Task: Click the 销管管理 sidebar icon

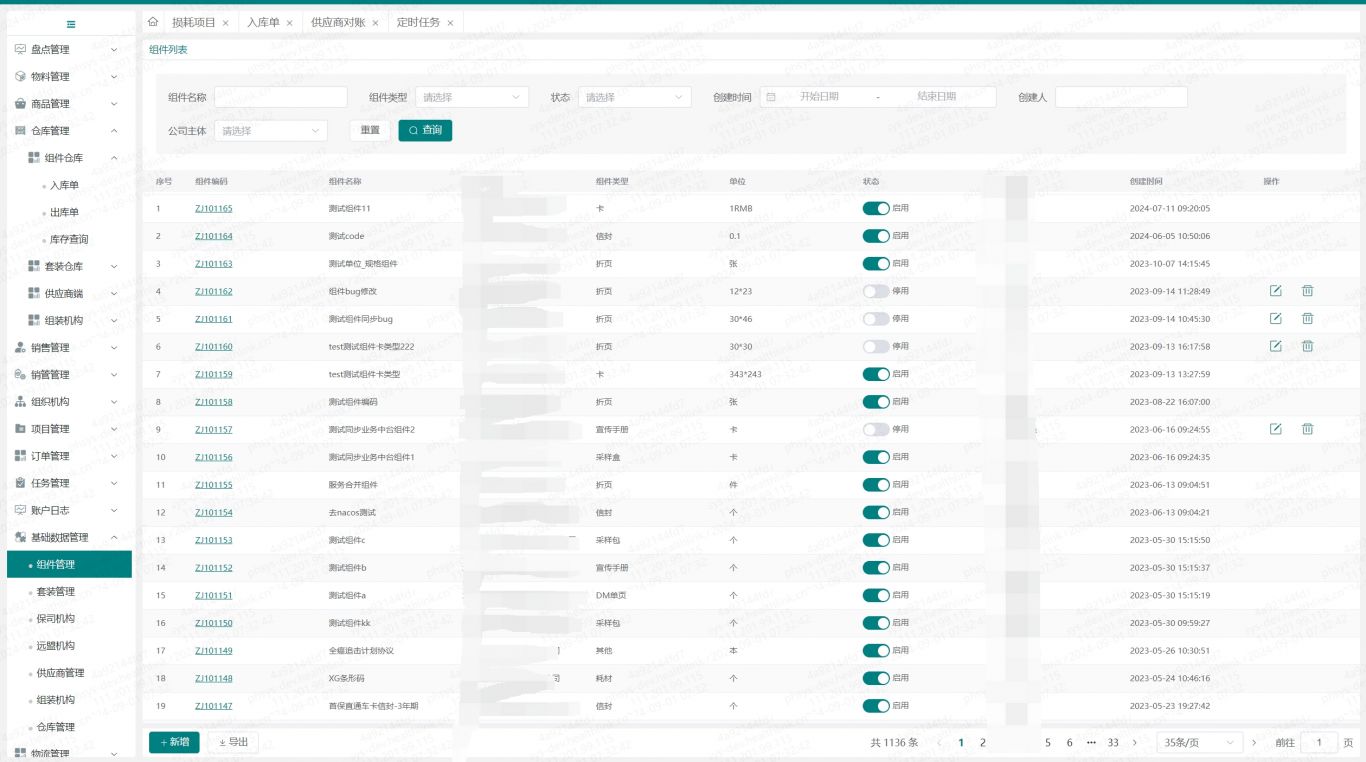Action: coord(21,374)
